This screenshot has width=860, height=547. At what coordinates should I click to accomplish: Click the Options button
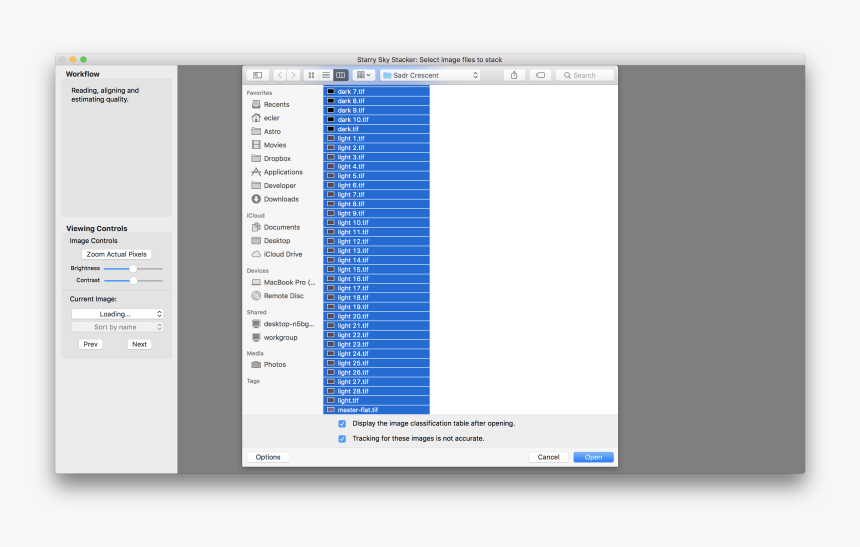point(268,457)
